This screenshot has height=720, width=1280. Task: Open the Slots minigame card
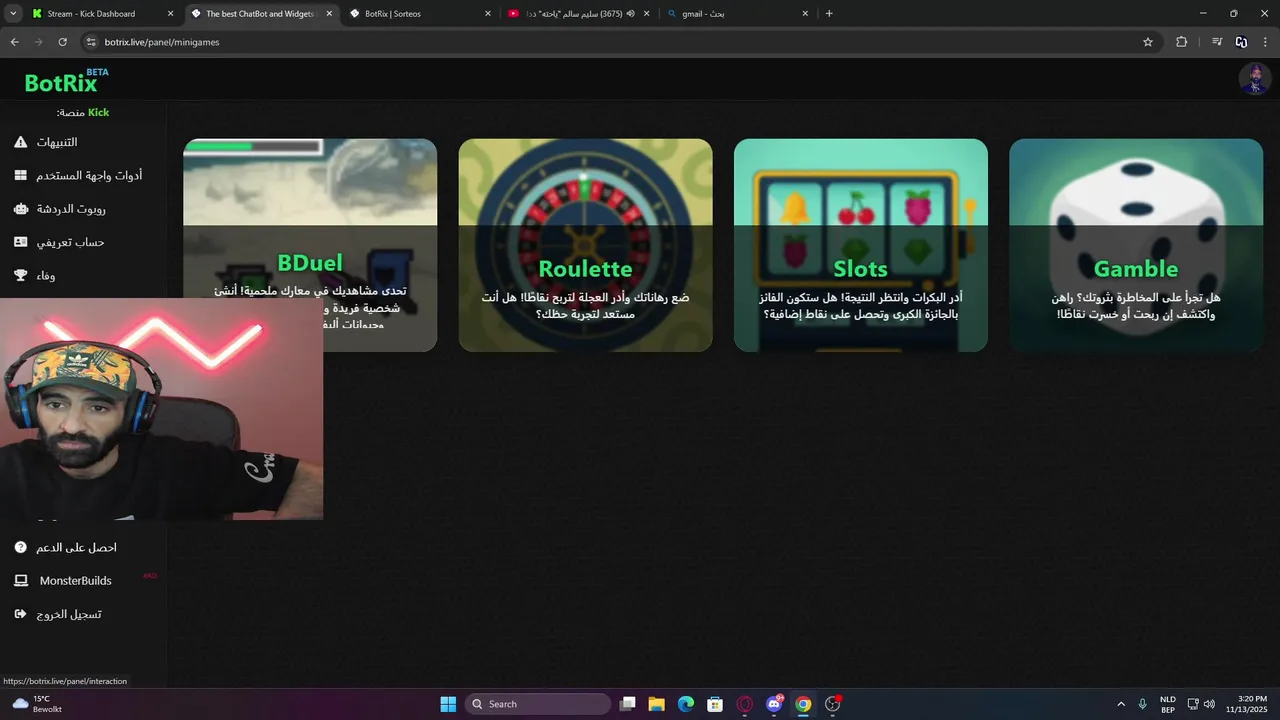click(x=860, y=245)
